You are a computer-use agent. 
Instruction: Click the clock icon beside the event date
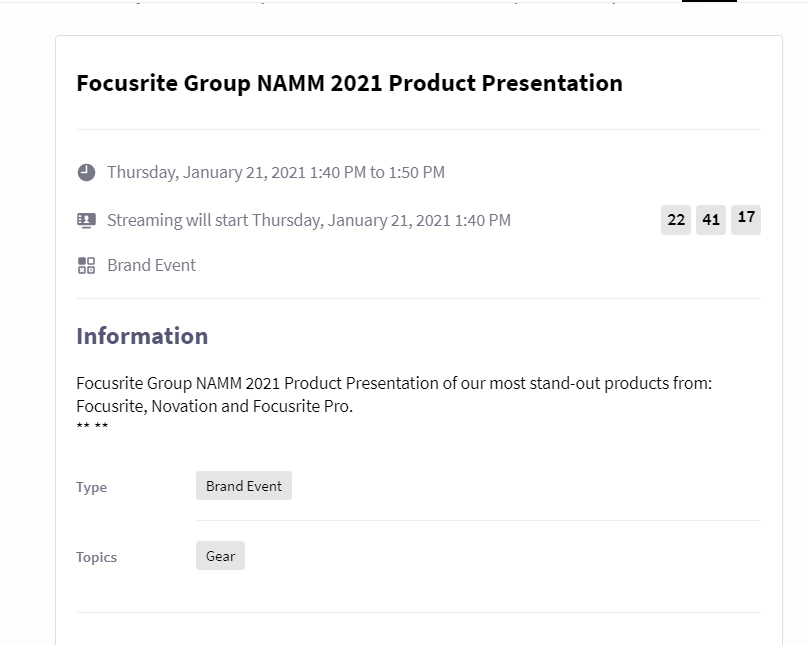[86, 172]
